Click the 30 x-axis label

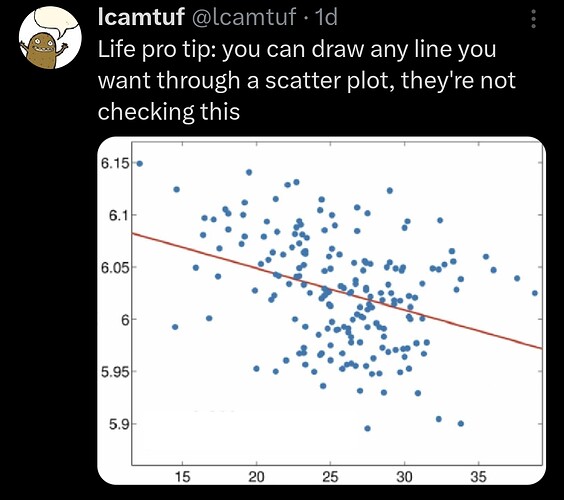point(404,477)
